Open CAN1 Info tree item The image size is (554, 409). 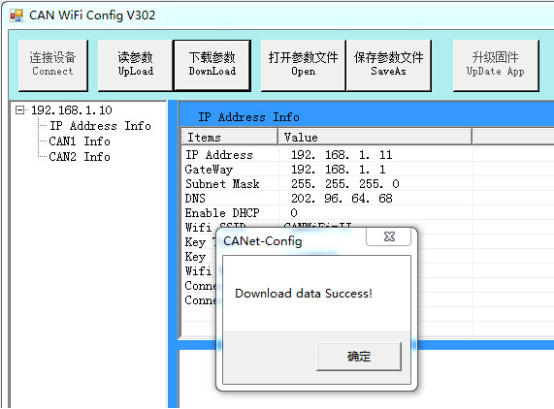point(79,141)
